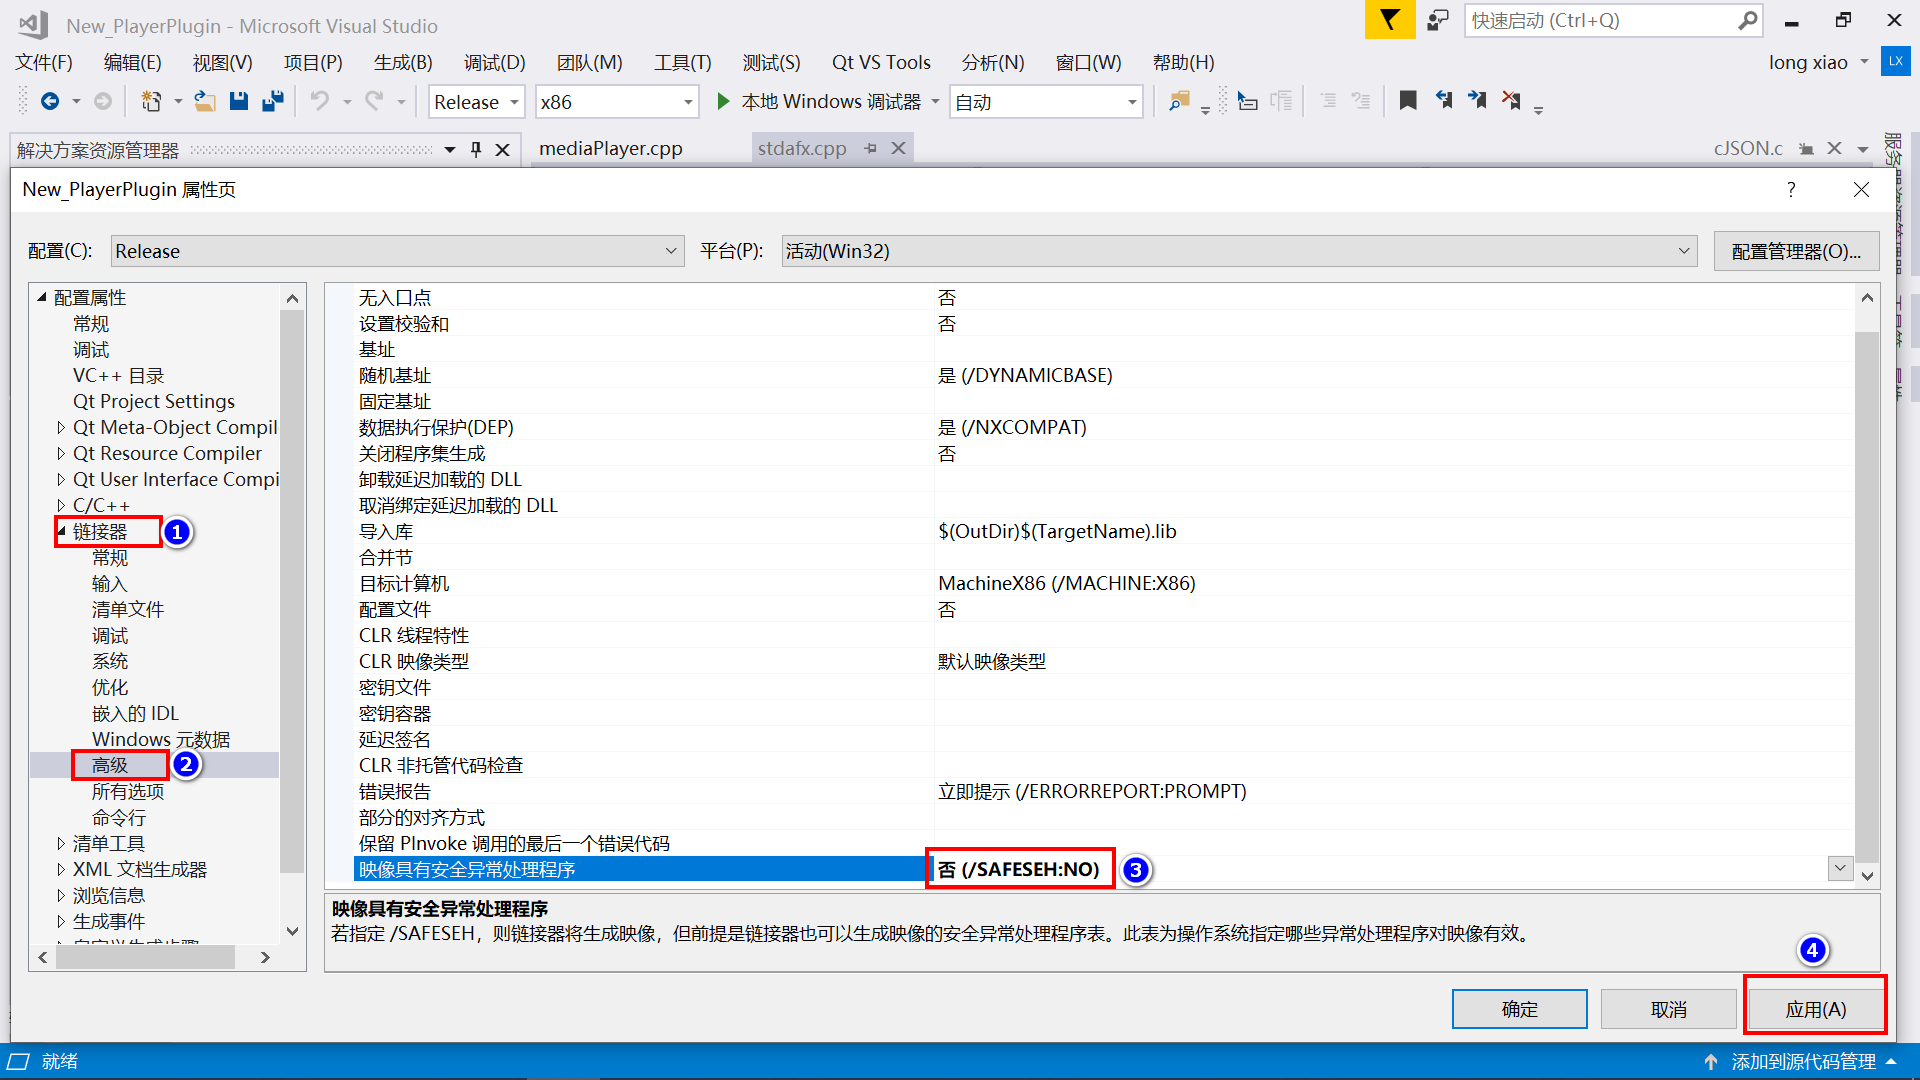1920x1080 pixels.
Task: Click the Navigate Backward arrow icon
Action: click(49, 101)
